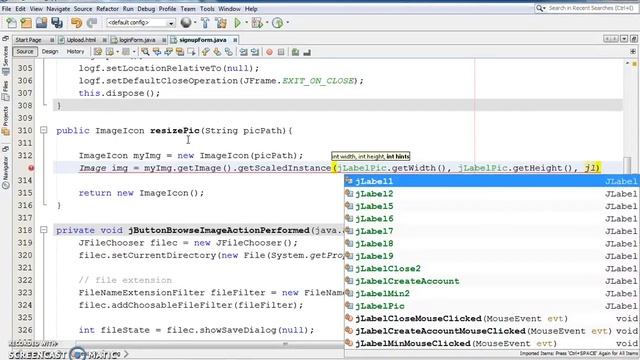Switch to the Upload.html tab
Image resolution: width=640 pixels, height=360 pixels.
click(x=81, y=40)
